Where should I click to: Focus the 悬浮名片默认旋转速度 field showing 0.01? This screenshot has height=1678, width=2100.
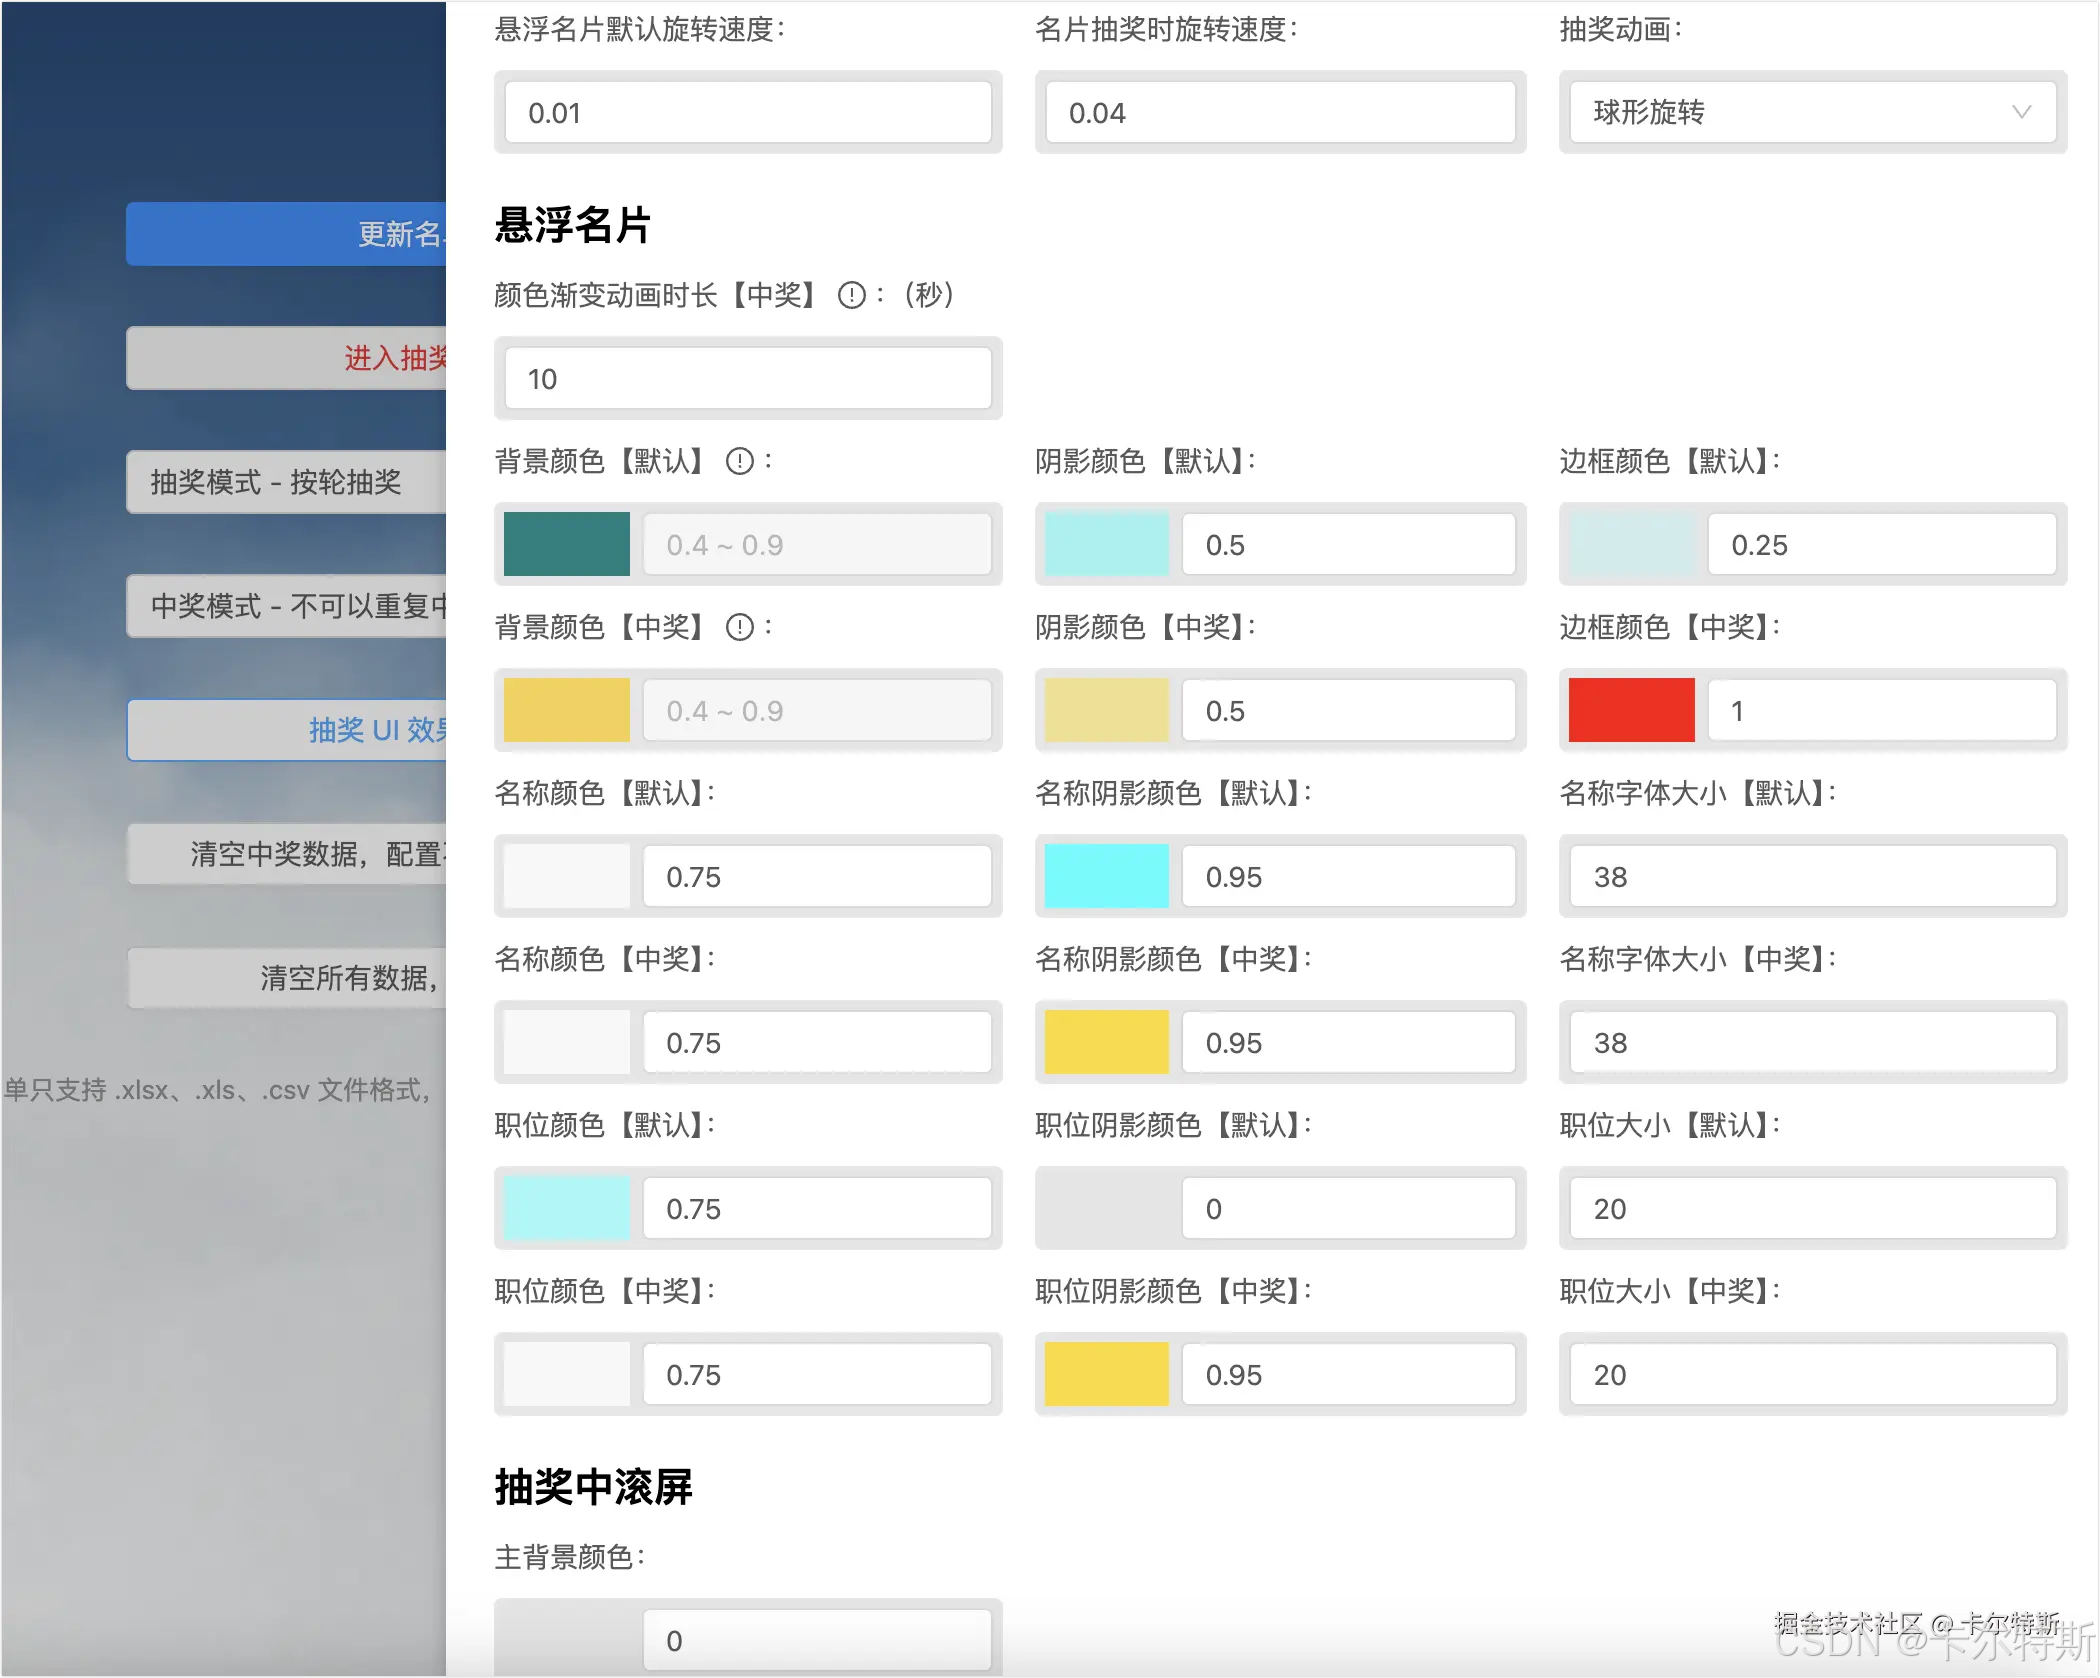(747, 112)
